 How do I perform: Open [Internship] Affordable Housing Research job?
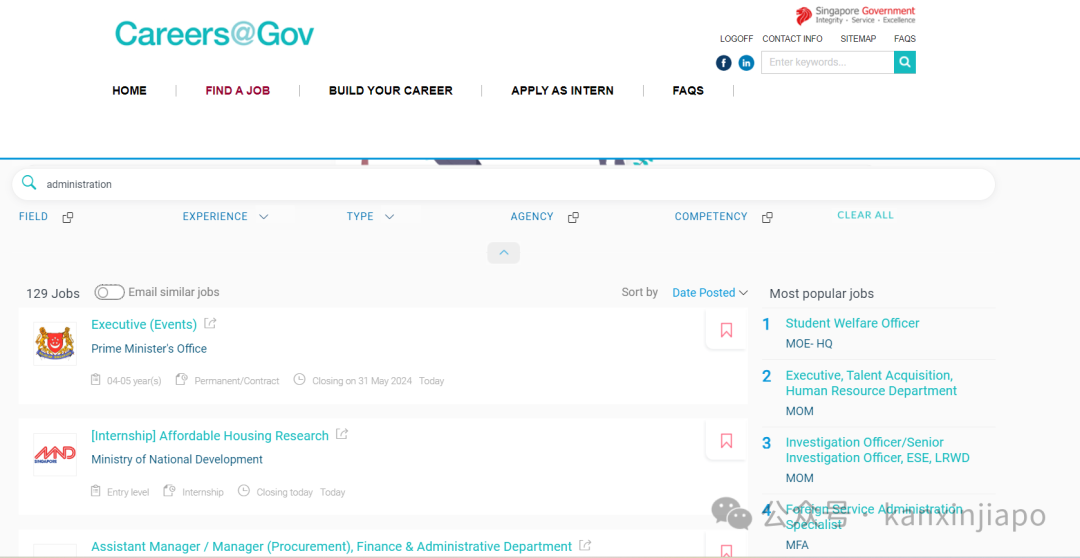coord(210,436)
